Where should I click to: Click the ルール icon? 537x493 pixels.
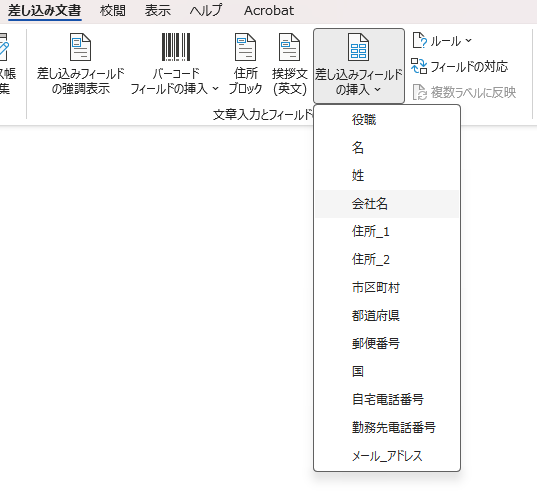pyautogui.click(x=420, y=41)
